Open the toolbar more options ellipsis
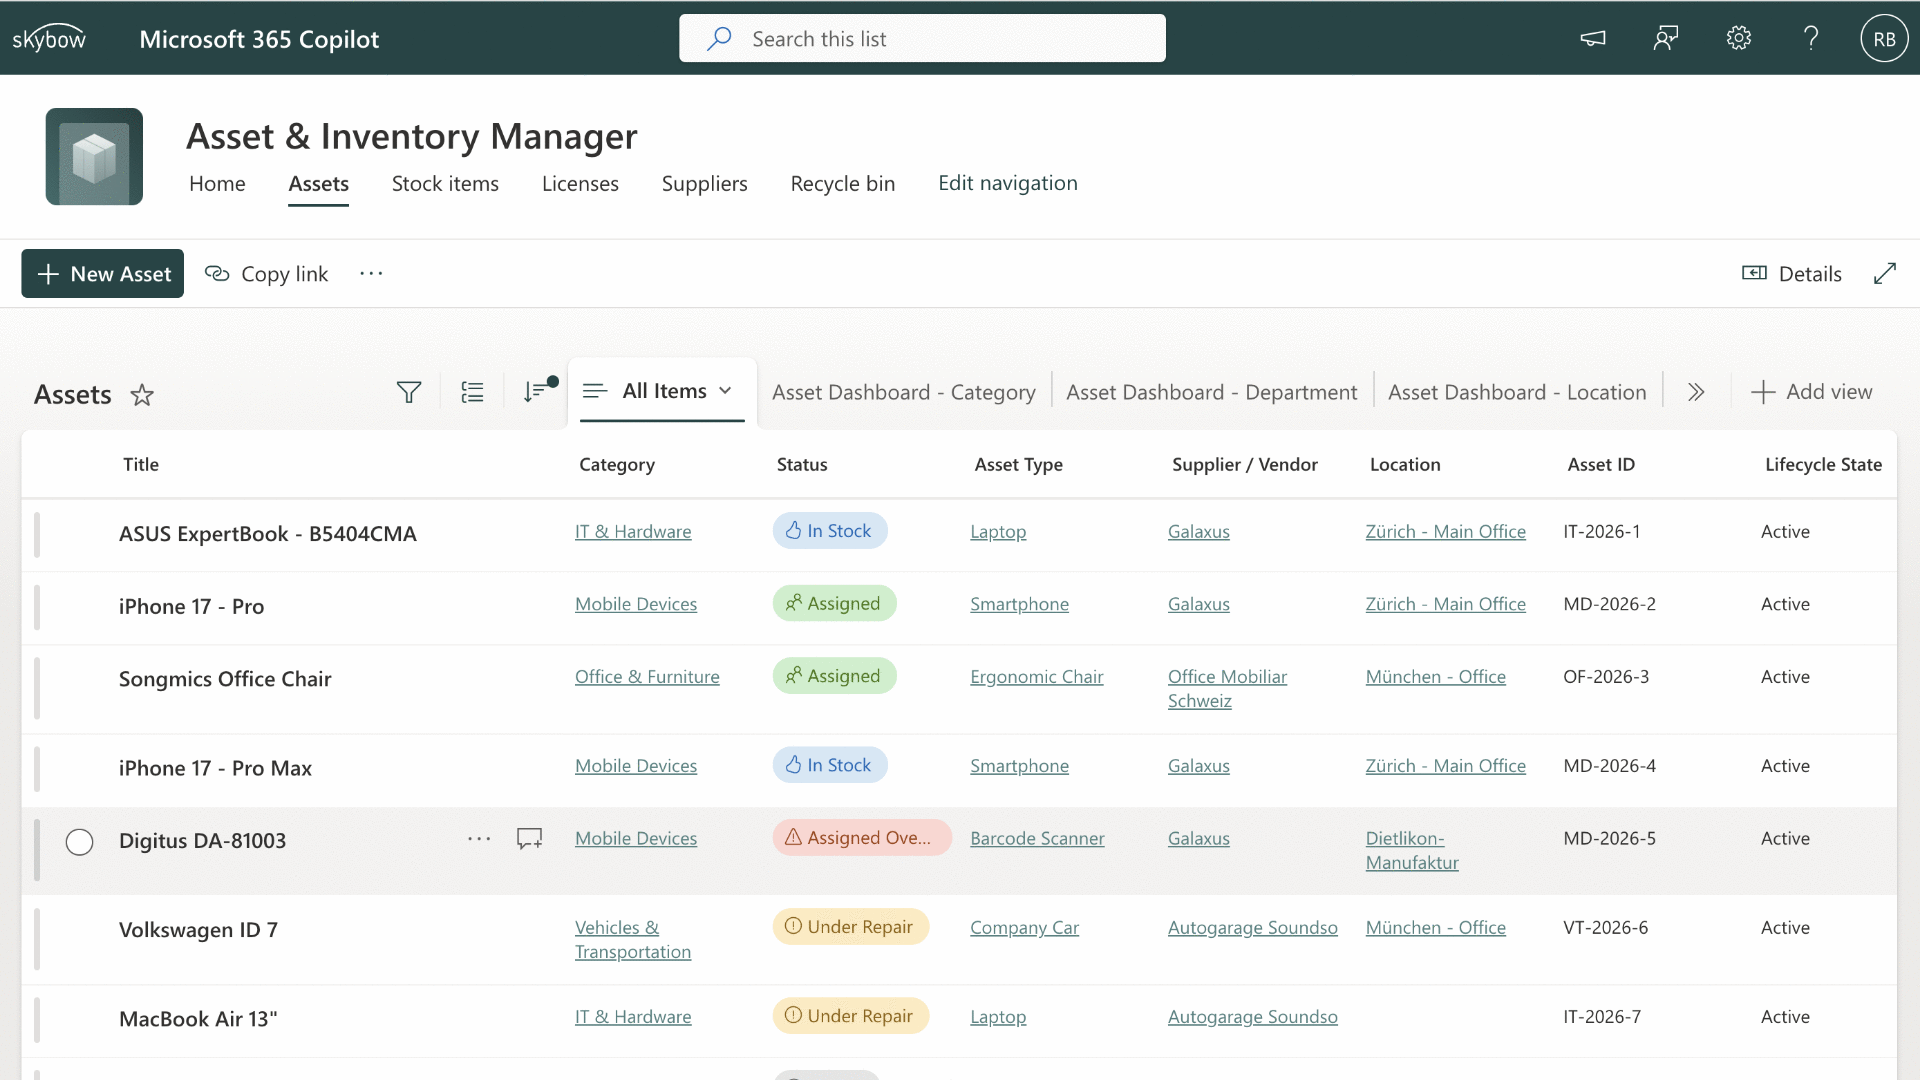Screen dimensions: 1920x1080 pyautogui.click(x=371, y=273)
